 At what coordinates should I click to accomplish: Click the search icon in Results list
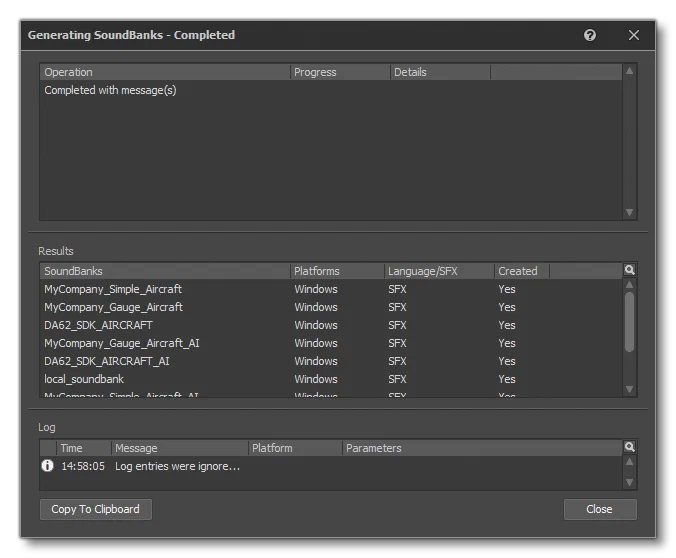(629, 270)
